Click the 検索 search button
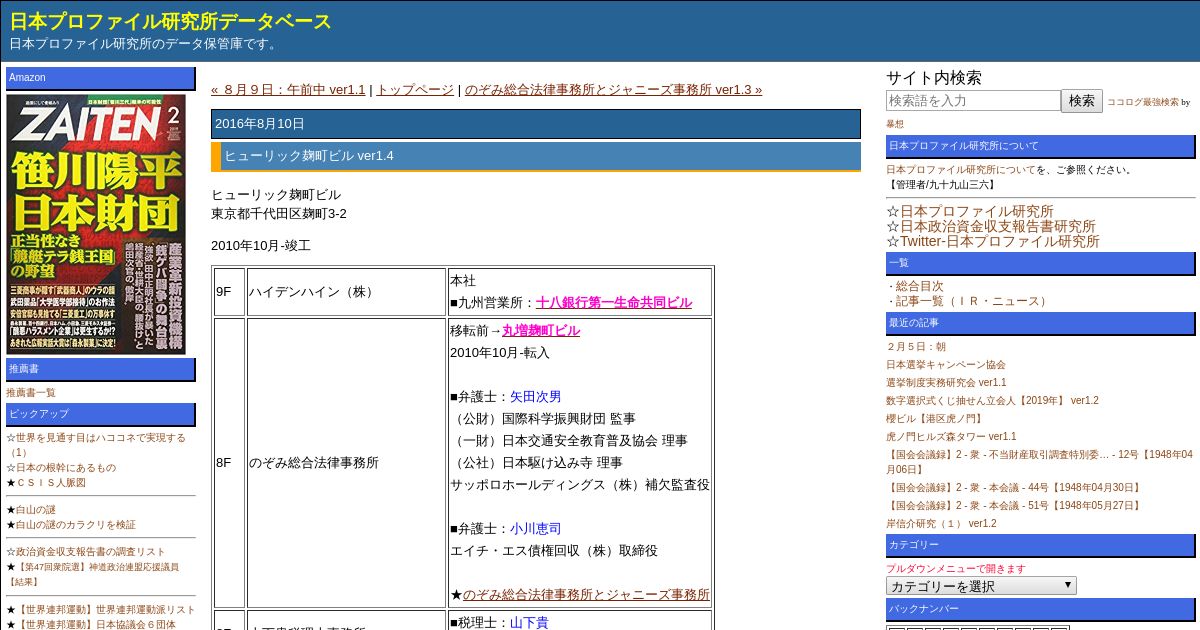This screenshot has height=630, width=1200. [x=1082, y=101]
